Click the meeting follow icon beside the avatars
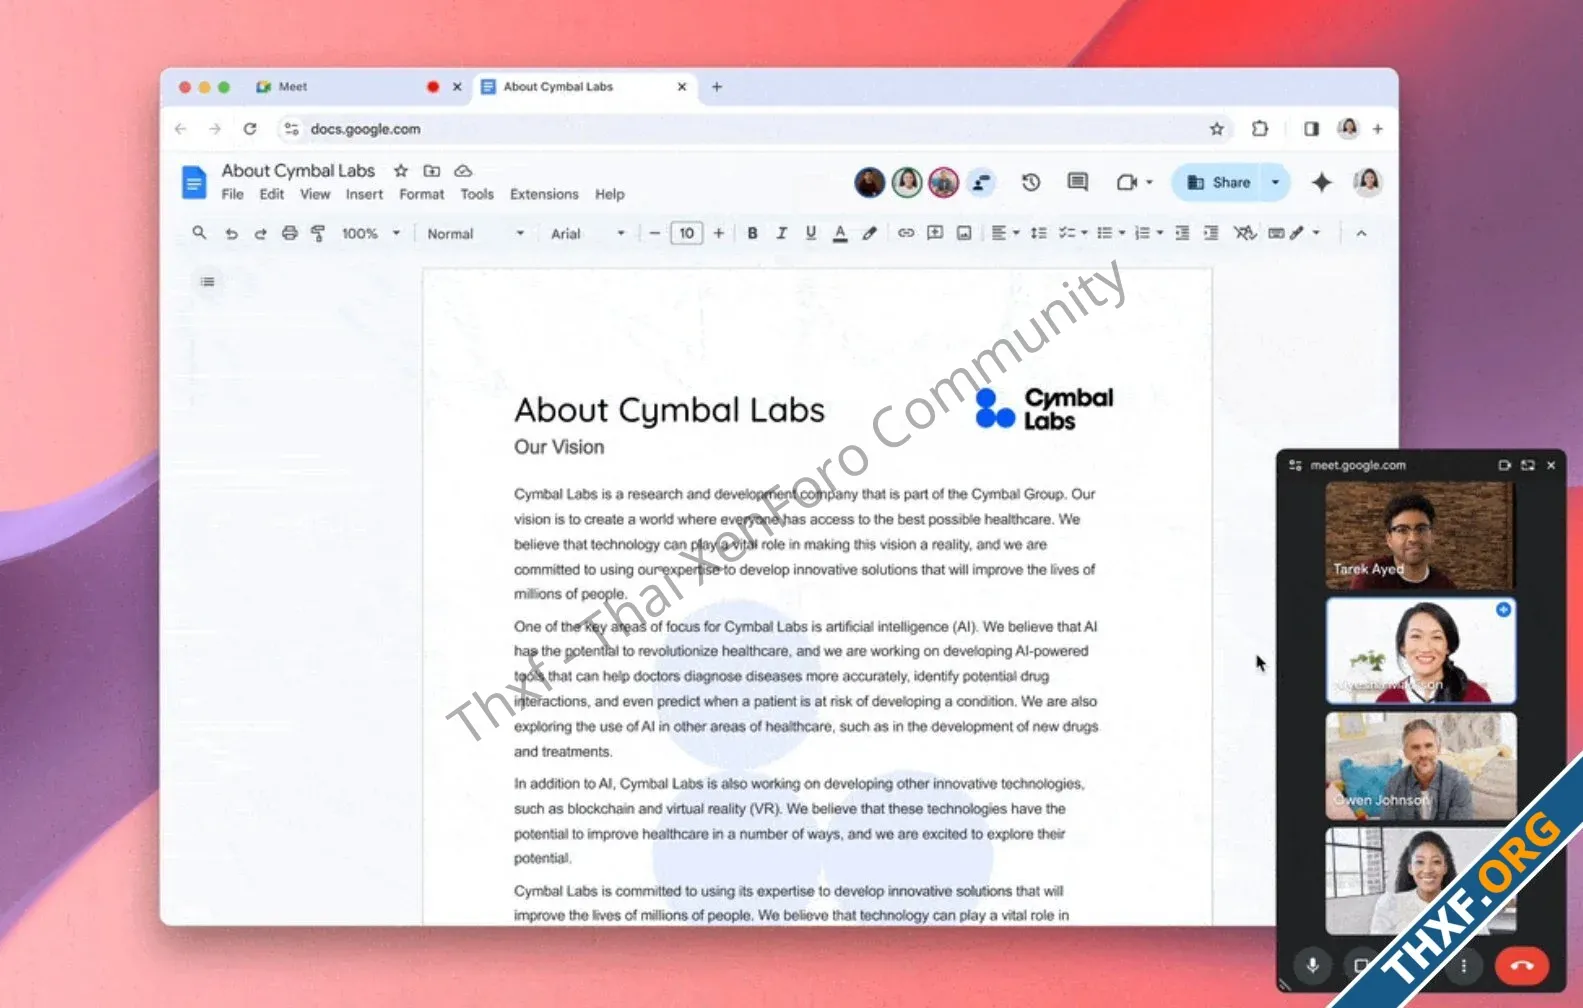 click(982, 182)
